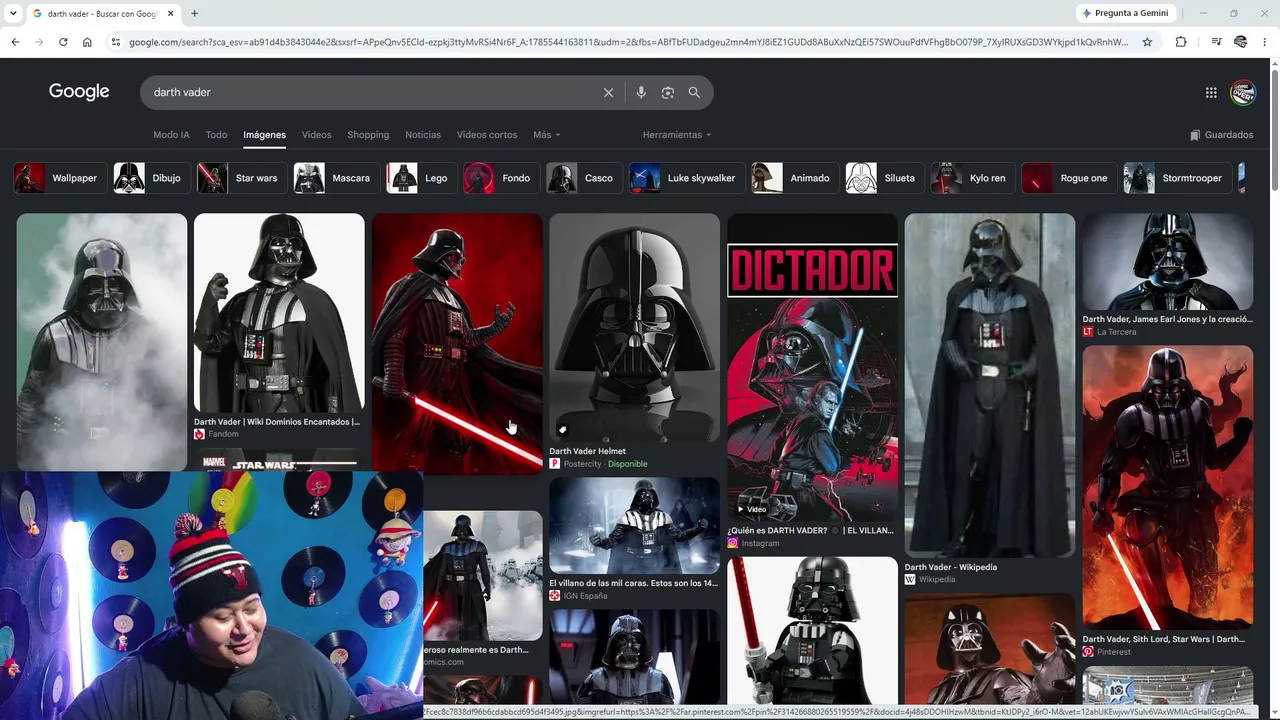Filter images by Dibujo chip
The height and width of the screenshot is (720, 1280).
coord(150,178)
